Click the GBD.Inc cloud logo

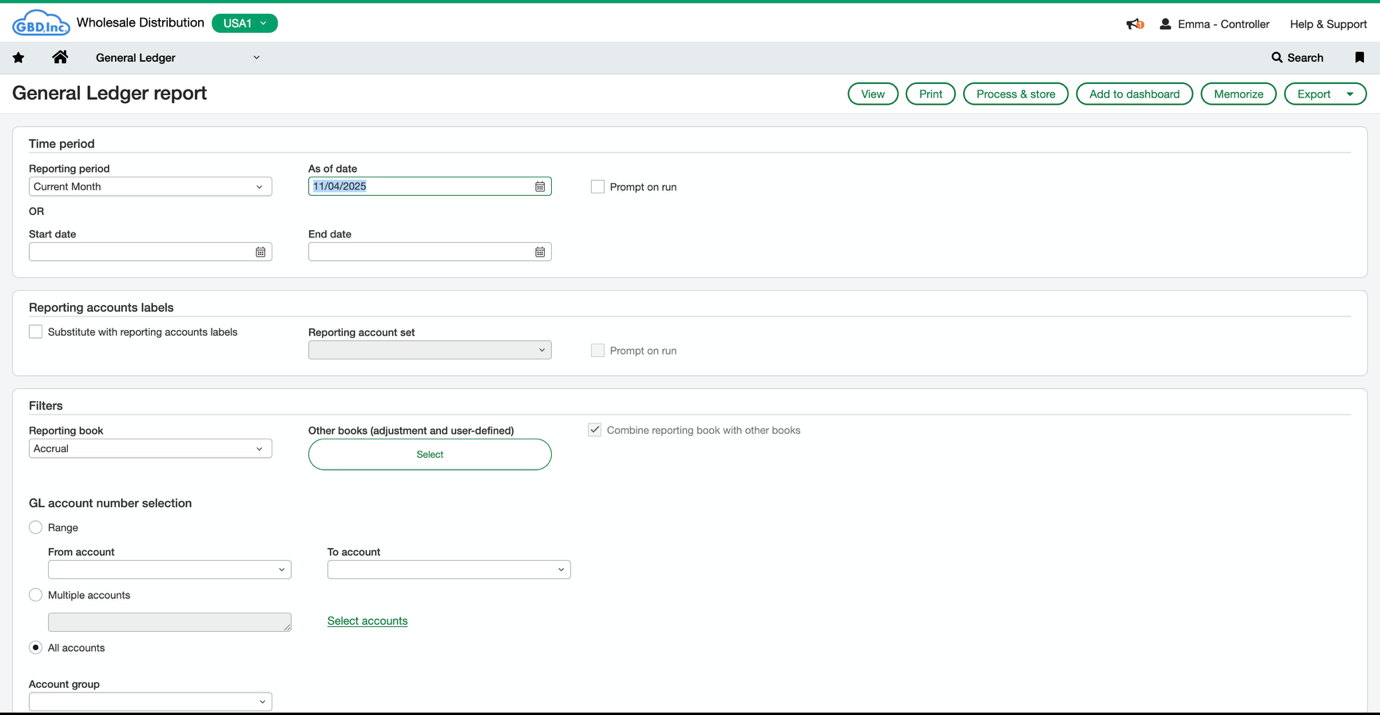(40, 23)
